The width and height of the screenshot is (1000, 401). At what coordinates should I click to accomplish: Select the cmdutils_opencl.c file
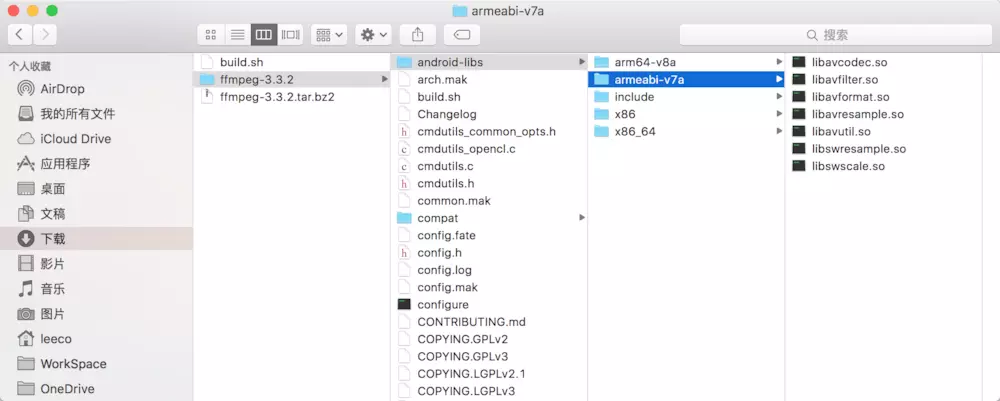click(x=489, y=149)
